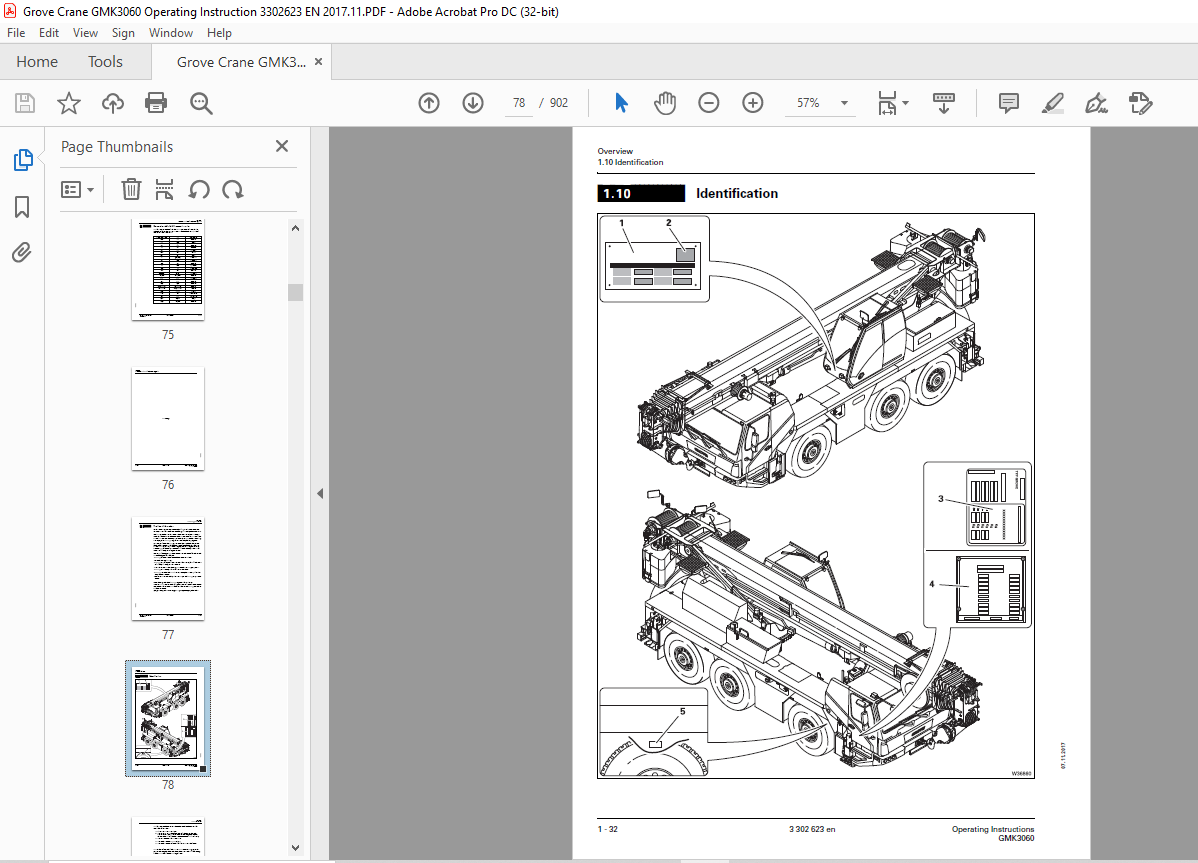Open the find text magnifier tool
This screenshot has width=1198, height=863.
click(x=201, y=103)
